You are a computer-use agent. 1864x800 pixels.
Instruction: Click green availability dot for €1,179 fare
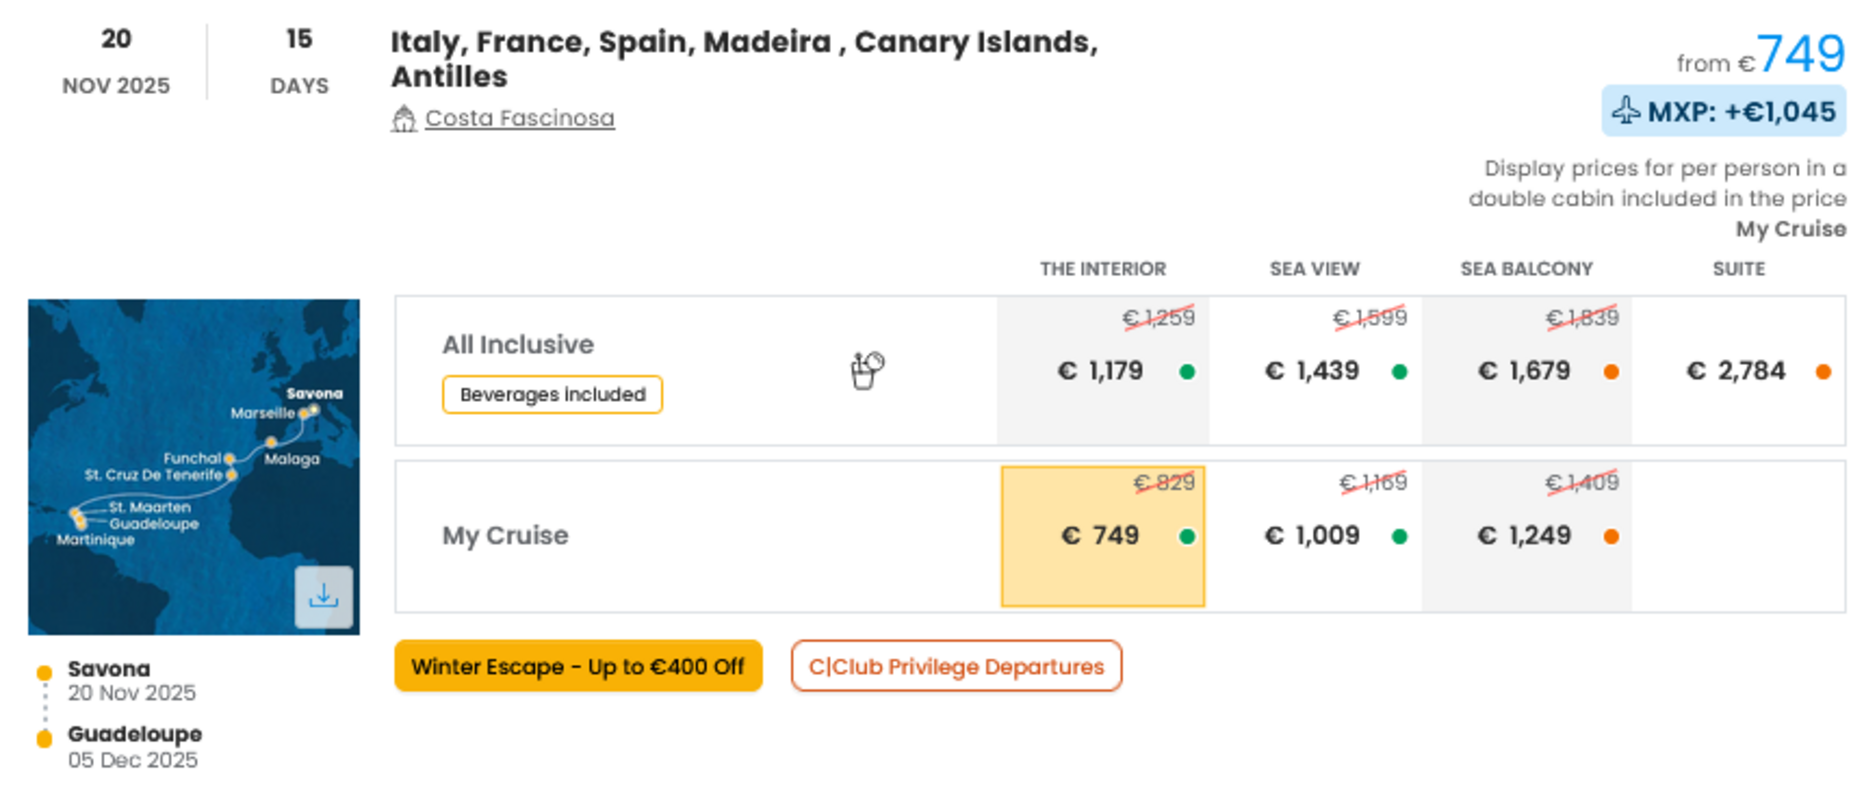tap(1187, 372)
